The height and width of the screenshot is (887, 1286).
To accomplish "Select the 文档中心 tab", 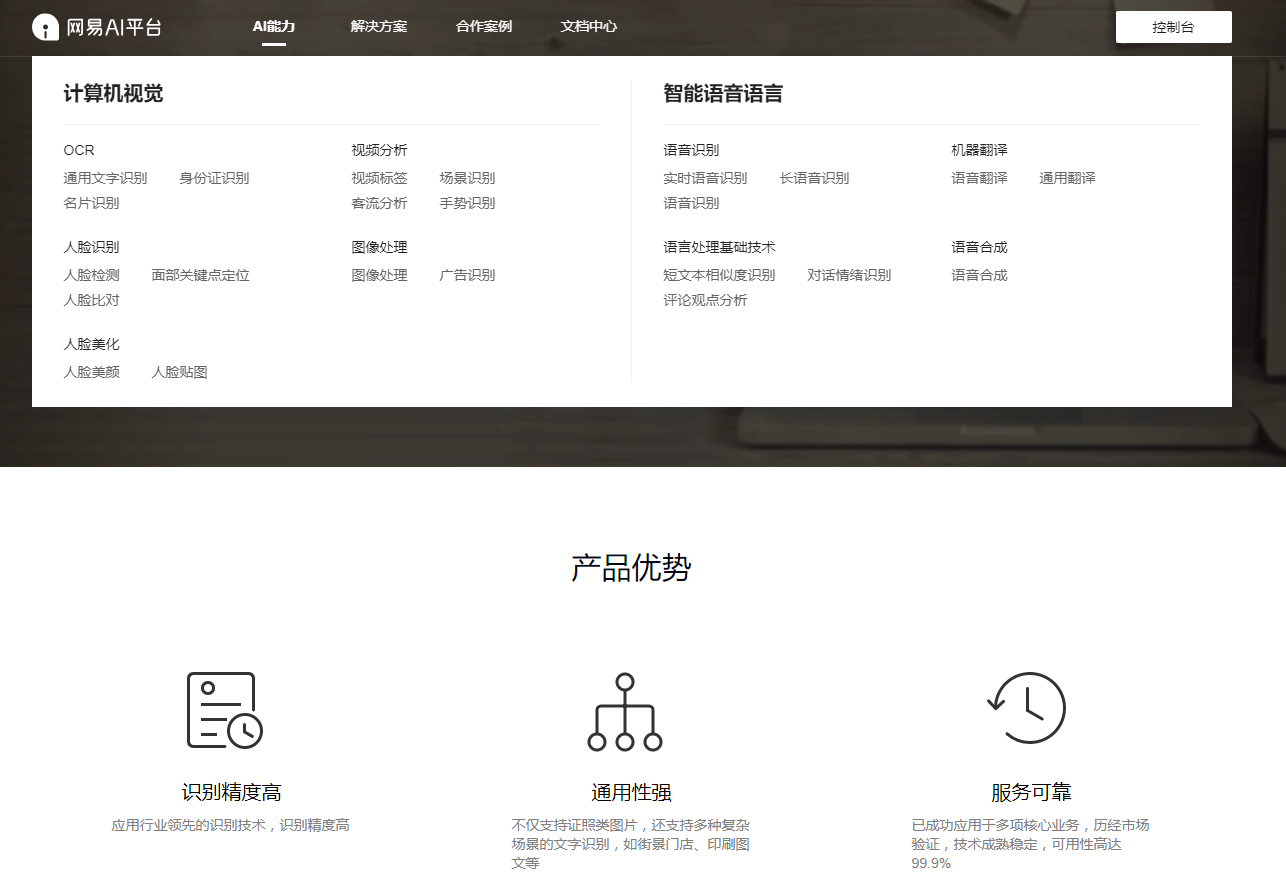I will 589,27.
